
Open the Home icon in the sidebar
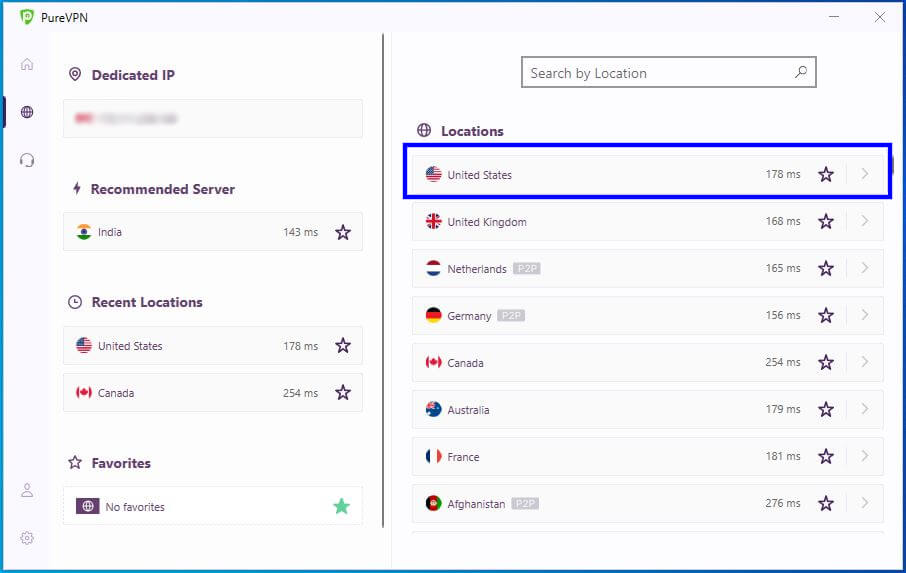pos(27,64)
